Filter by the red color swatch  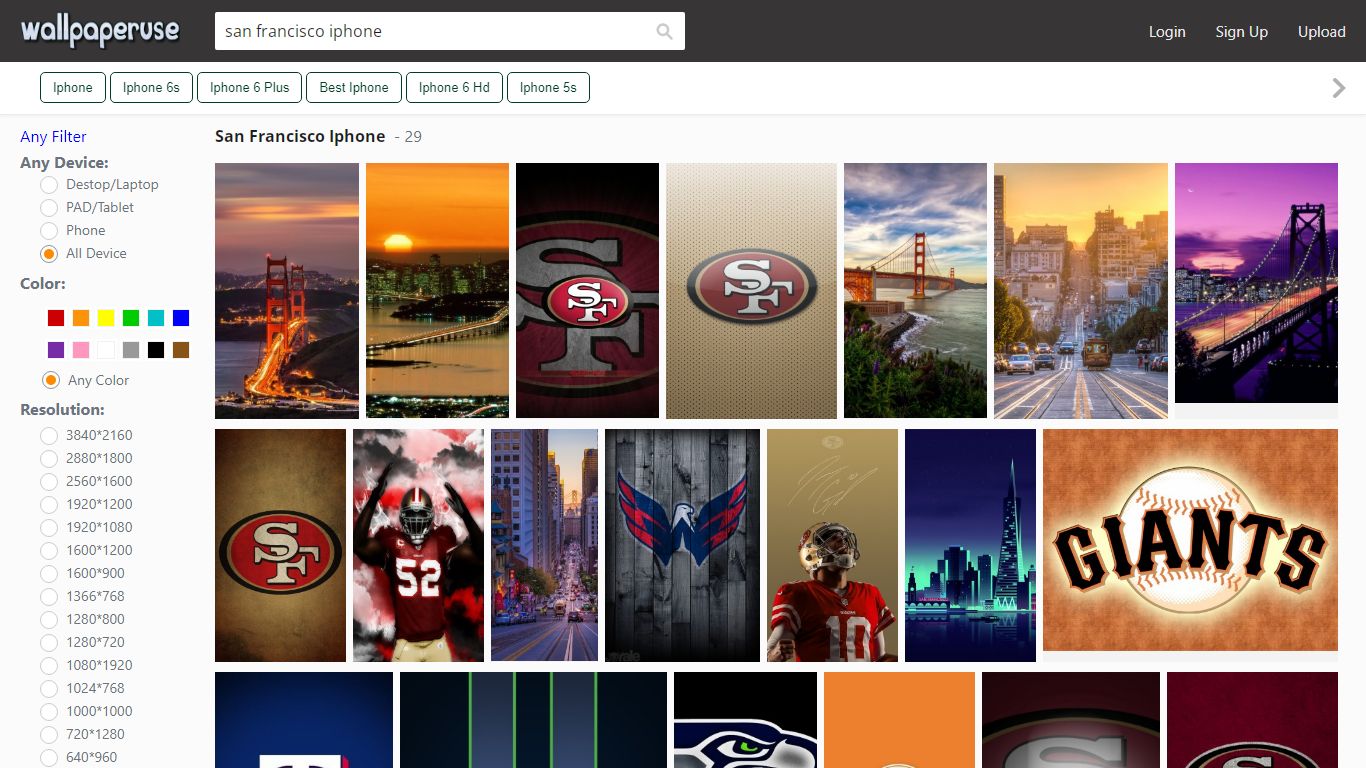[x=56, y=318]
